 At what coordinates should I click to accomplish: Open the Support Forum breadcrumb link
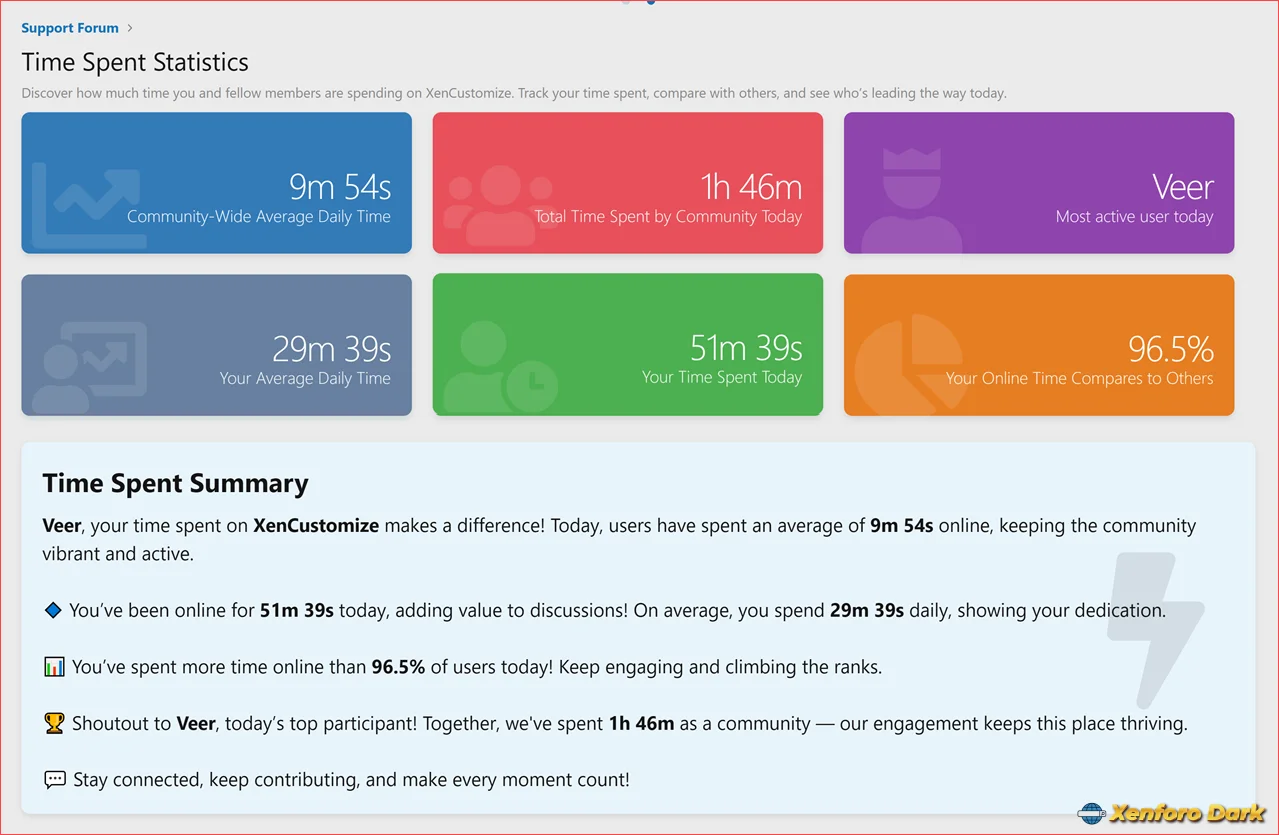70,28
